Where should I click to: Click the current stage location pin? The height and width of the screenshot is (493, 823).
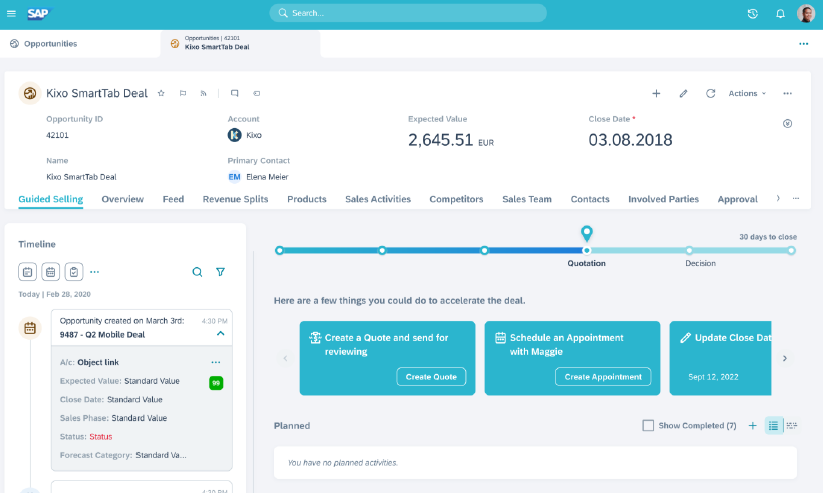pos(586,233)
